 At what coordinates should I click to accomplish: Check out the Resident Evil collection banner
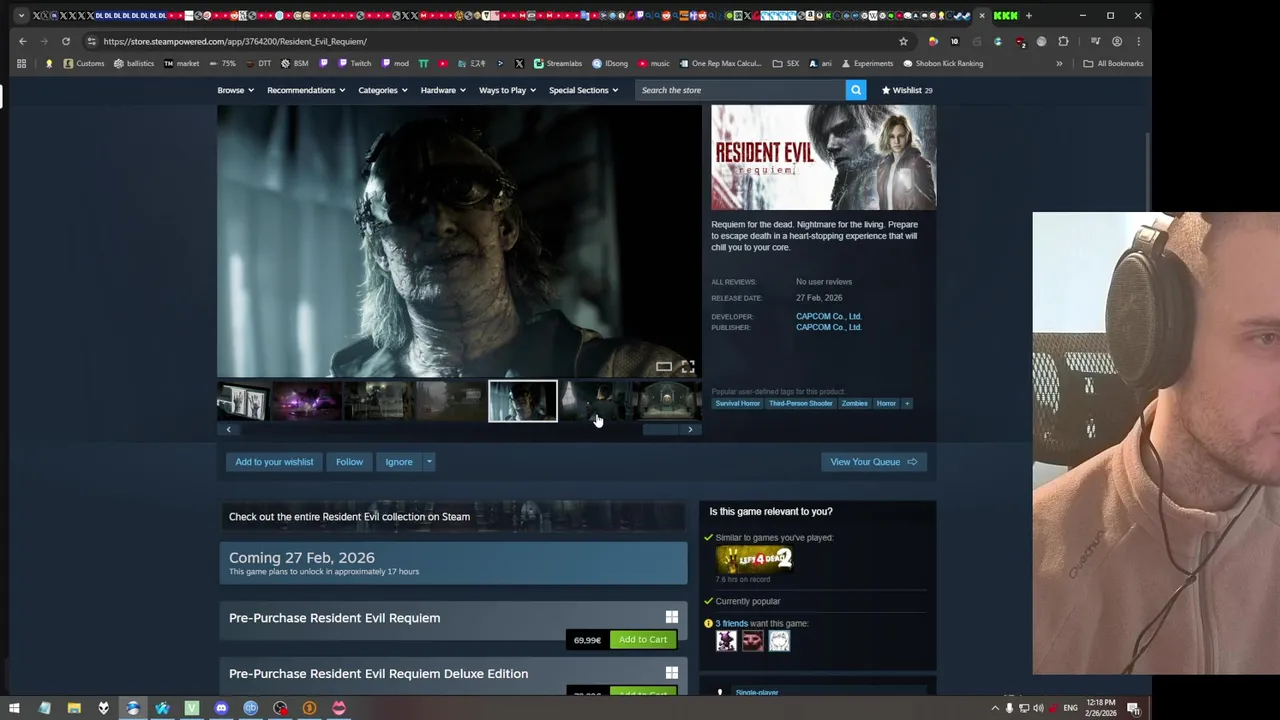pyautogui.click(x=453, y=517)
